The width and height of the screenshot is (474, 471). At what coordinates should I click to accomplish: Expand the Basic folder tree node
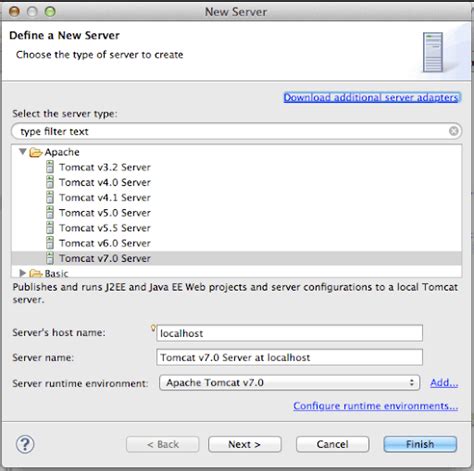[23, 273]
